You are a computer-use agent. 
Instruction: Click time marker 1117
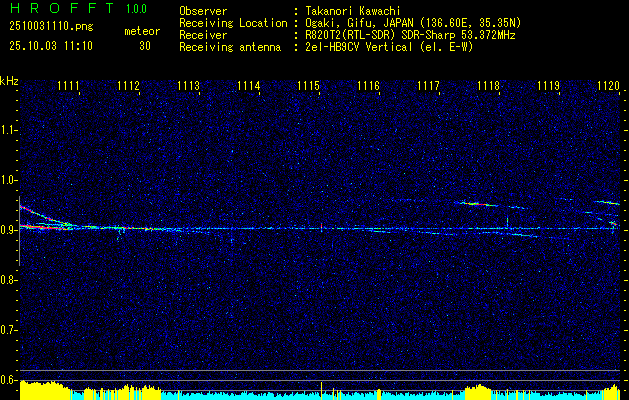(428, 86)
